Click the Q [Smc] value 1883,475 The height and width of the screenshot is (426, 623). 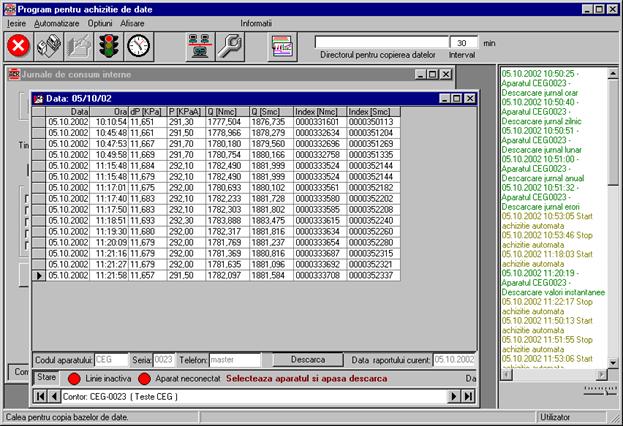pos(272,221)
